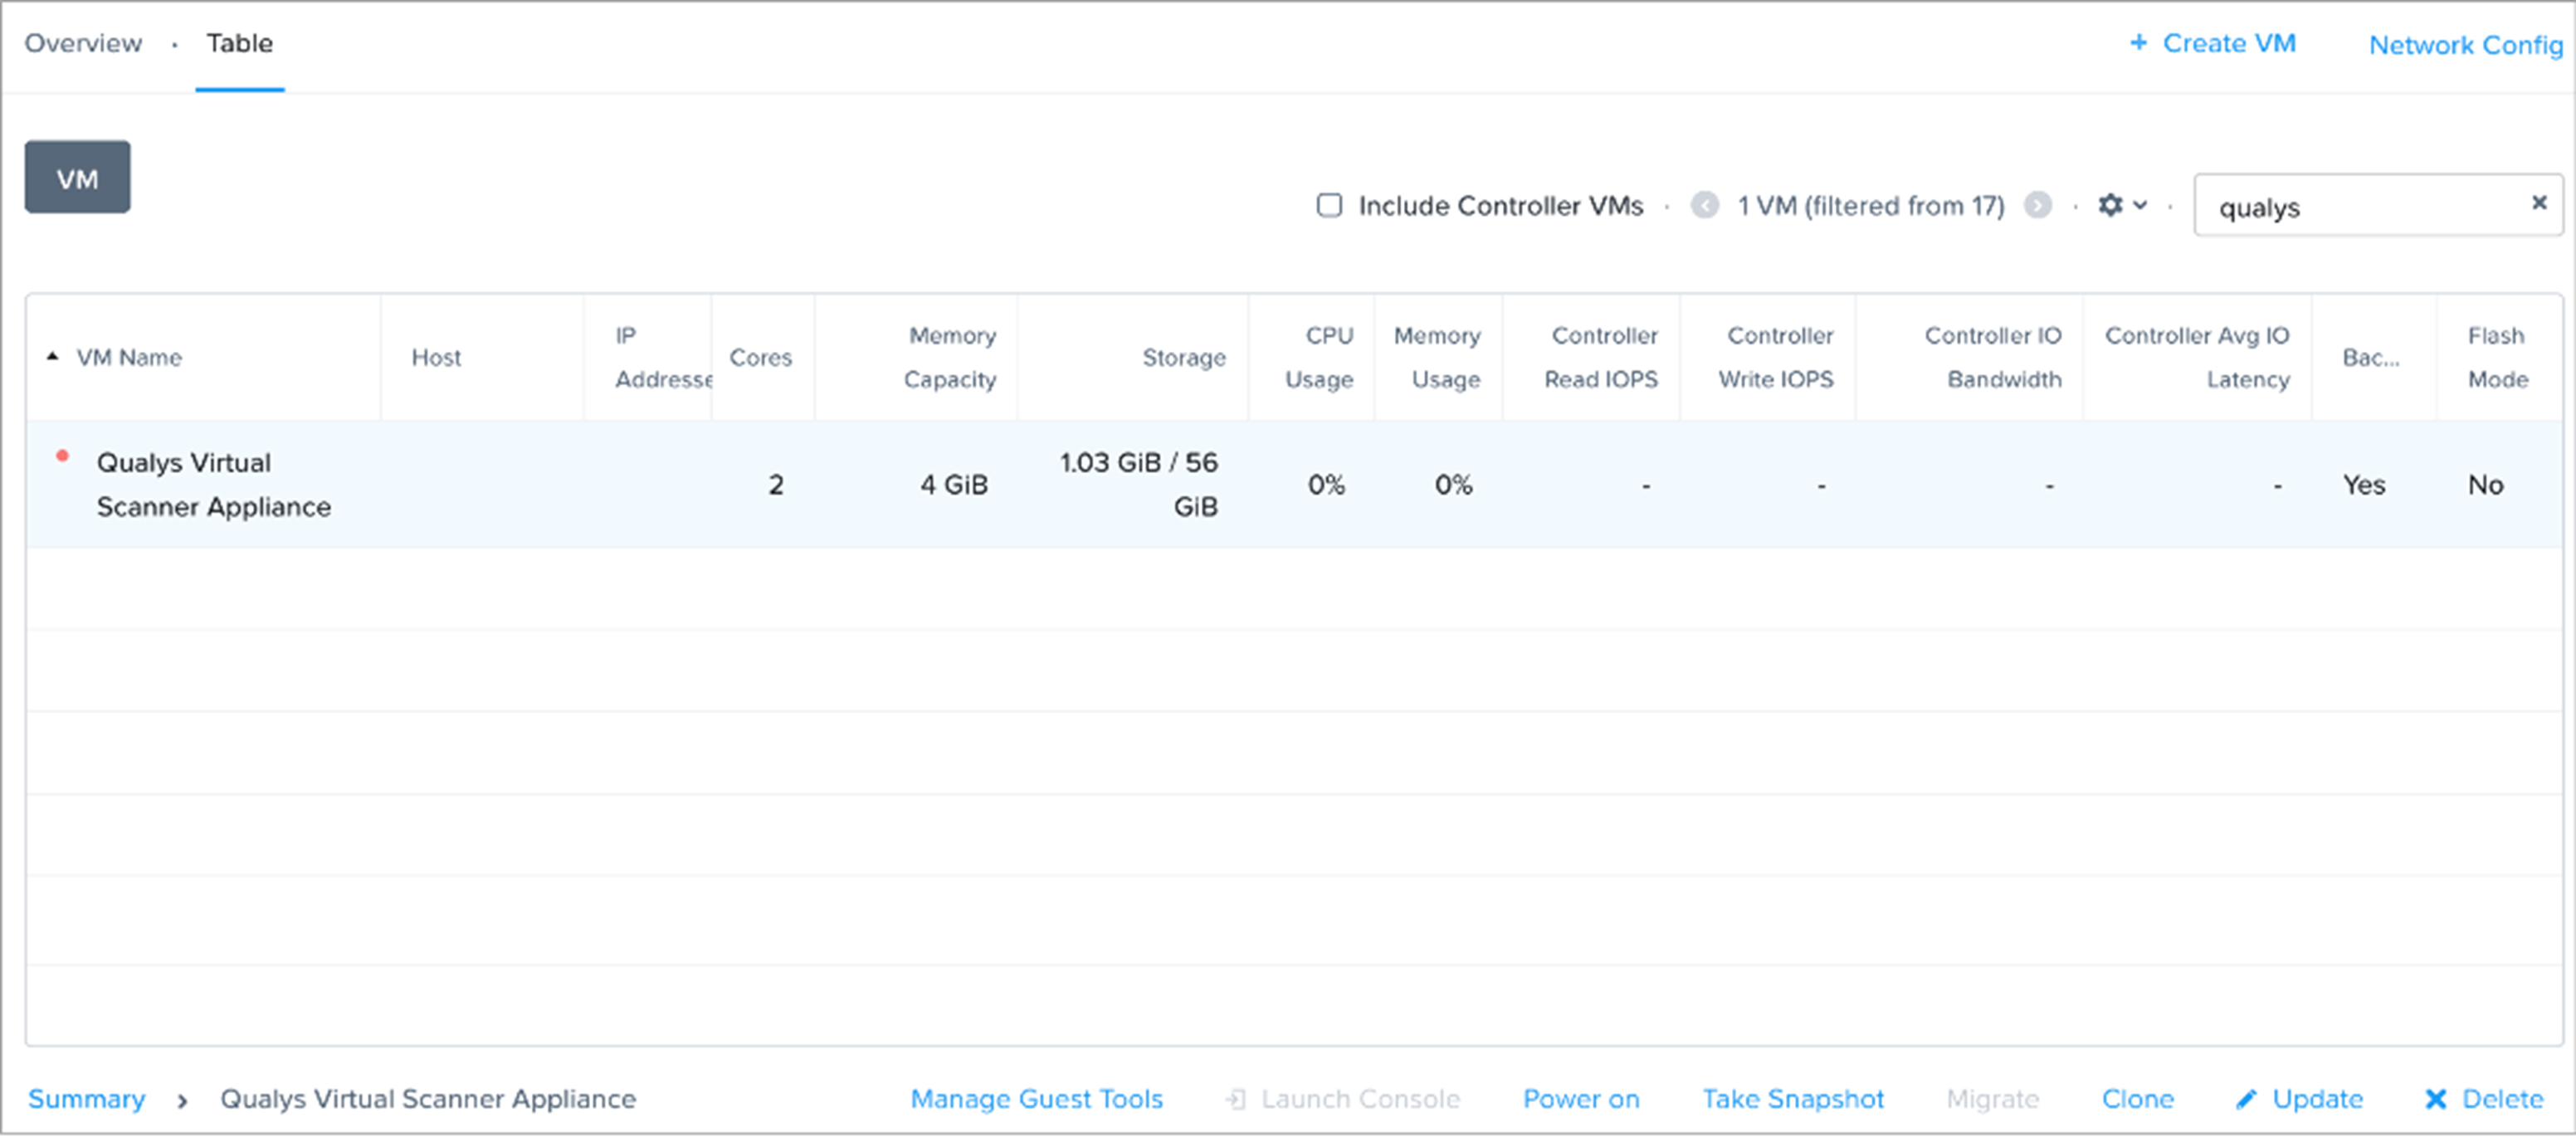This screenshot has height=1137, width=2576.
Task: Open Manage Guest Tools
Action: coord(1036,1099)
